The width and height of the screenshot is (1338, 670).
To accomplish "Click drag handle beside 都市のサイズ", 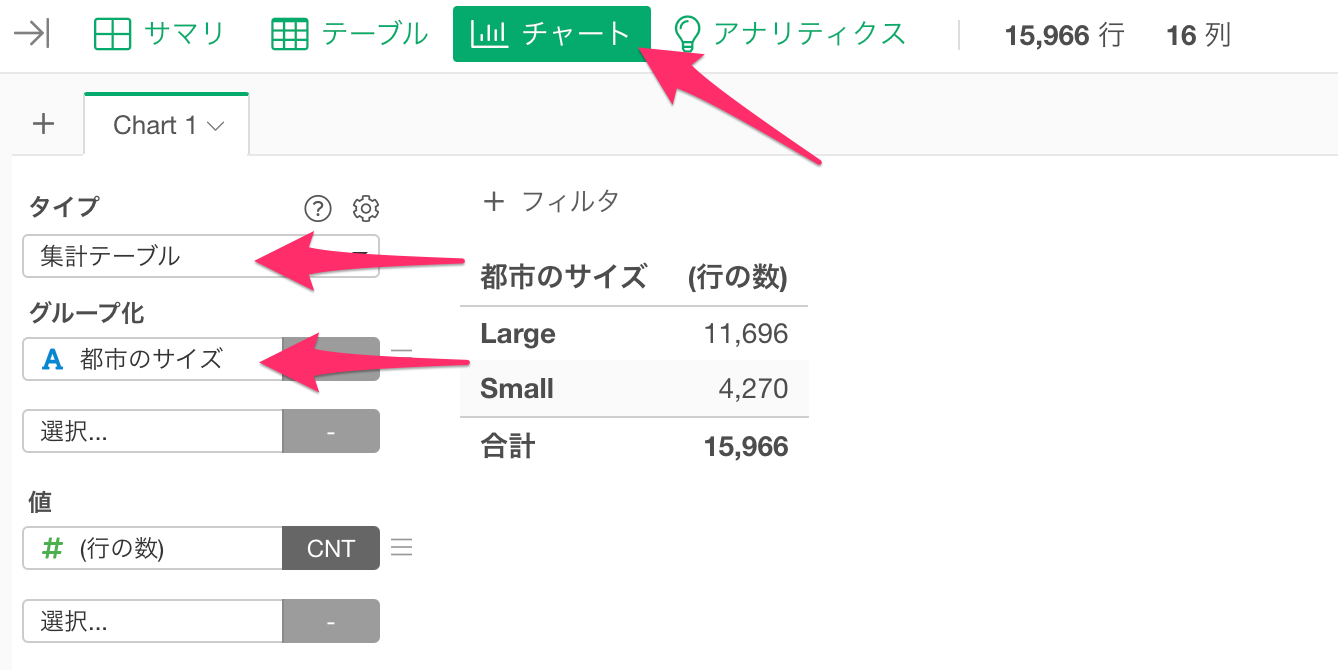I will [401, 352].
